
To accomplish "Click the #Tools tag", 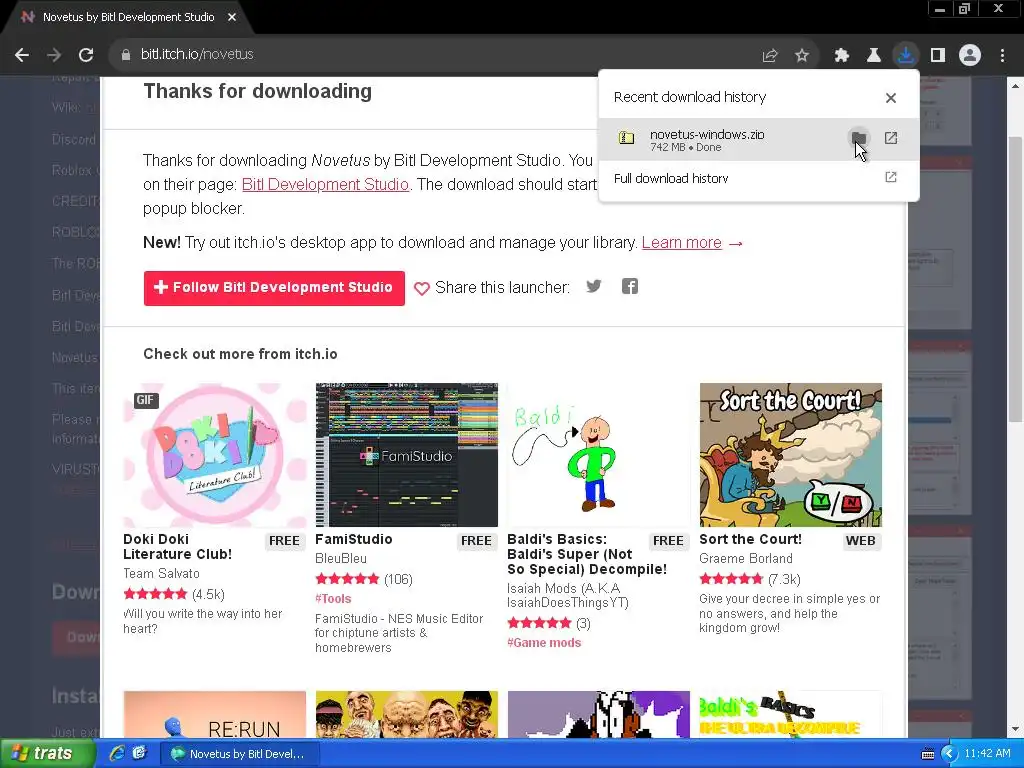I will (x=333, y=599).
